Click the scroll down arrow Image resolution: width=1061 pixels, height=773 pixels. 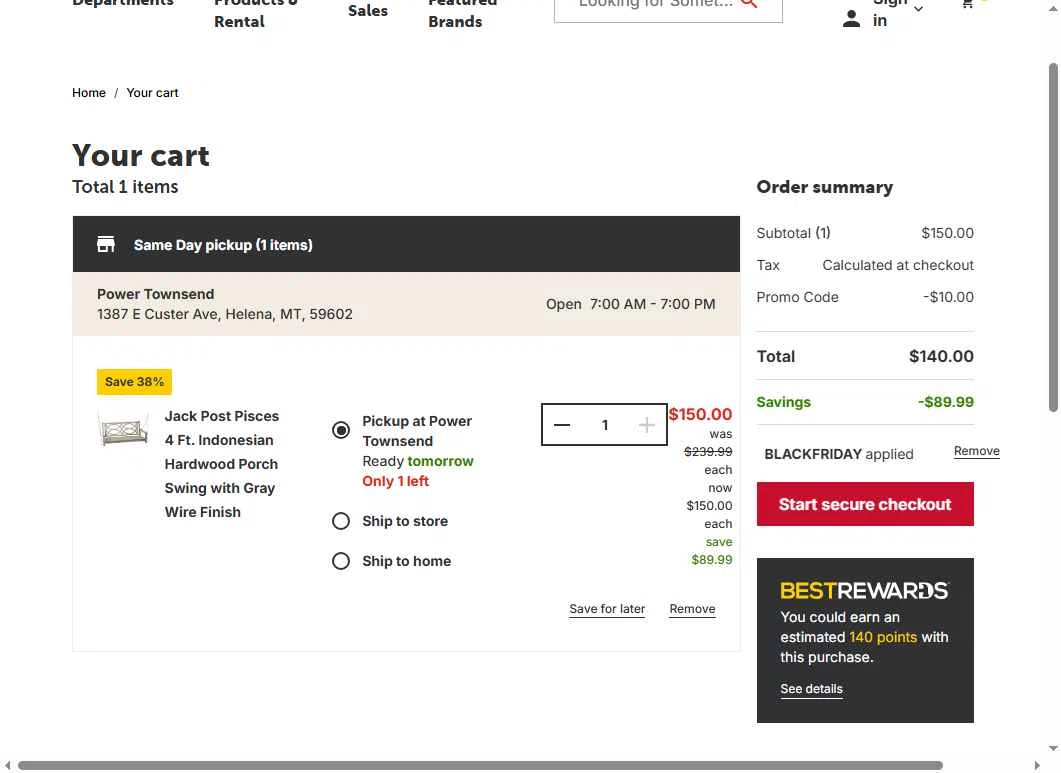(1053, 749)
